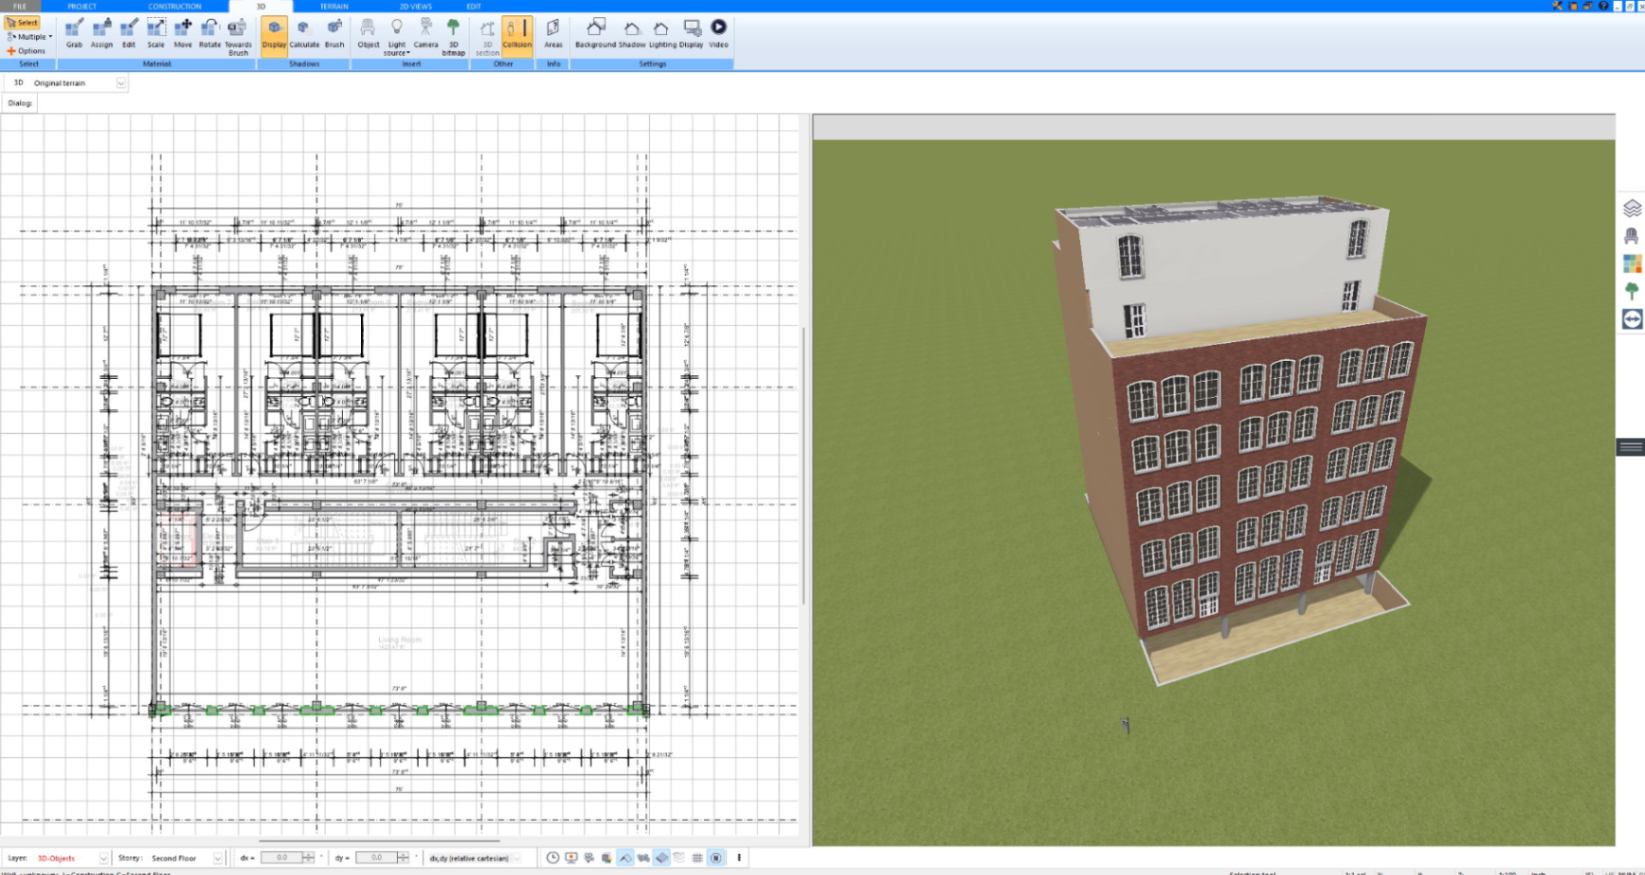Choose the Assign material tool
The width and height of the screenshot is (1645, 875).
(101, 33)
